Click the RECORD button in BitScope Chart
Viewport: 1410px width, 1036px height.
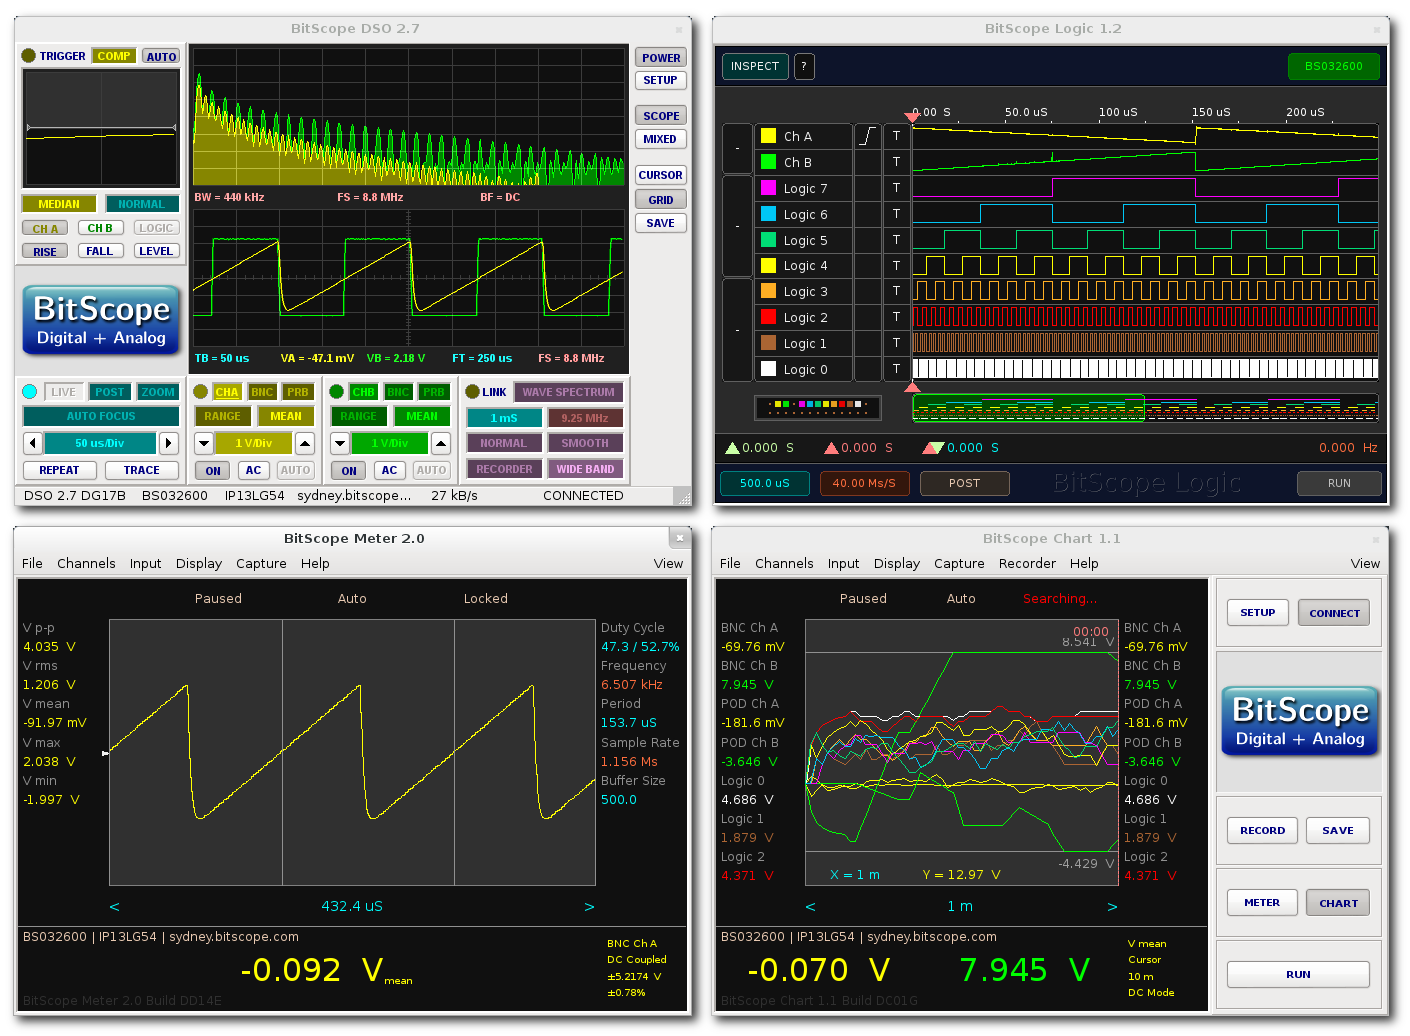coord(1262,831)
